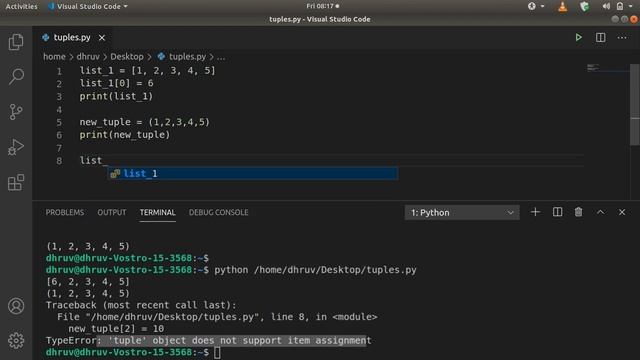Click 'python /home/dhruv/Desktop/tuples.py' command text
Viewport: 640px width, 360px height.
[315, 270]
